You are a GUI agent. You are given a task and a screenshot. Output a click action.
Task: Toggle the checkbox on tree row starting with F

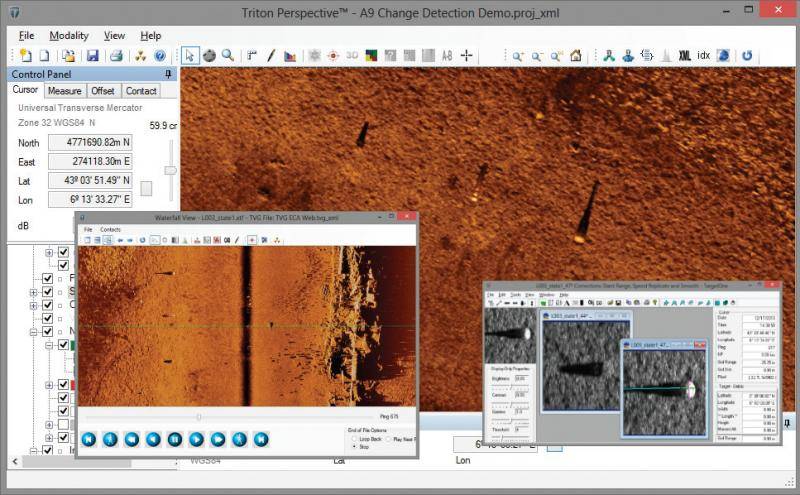point(47,279)
